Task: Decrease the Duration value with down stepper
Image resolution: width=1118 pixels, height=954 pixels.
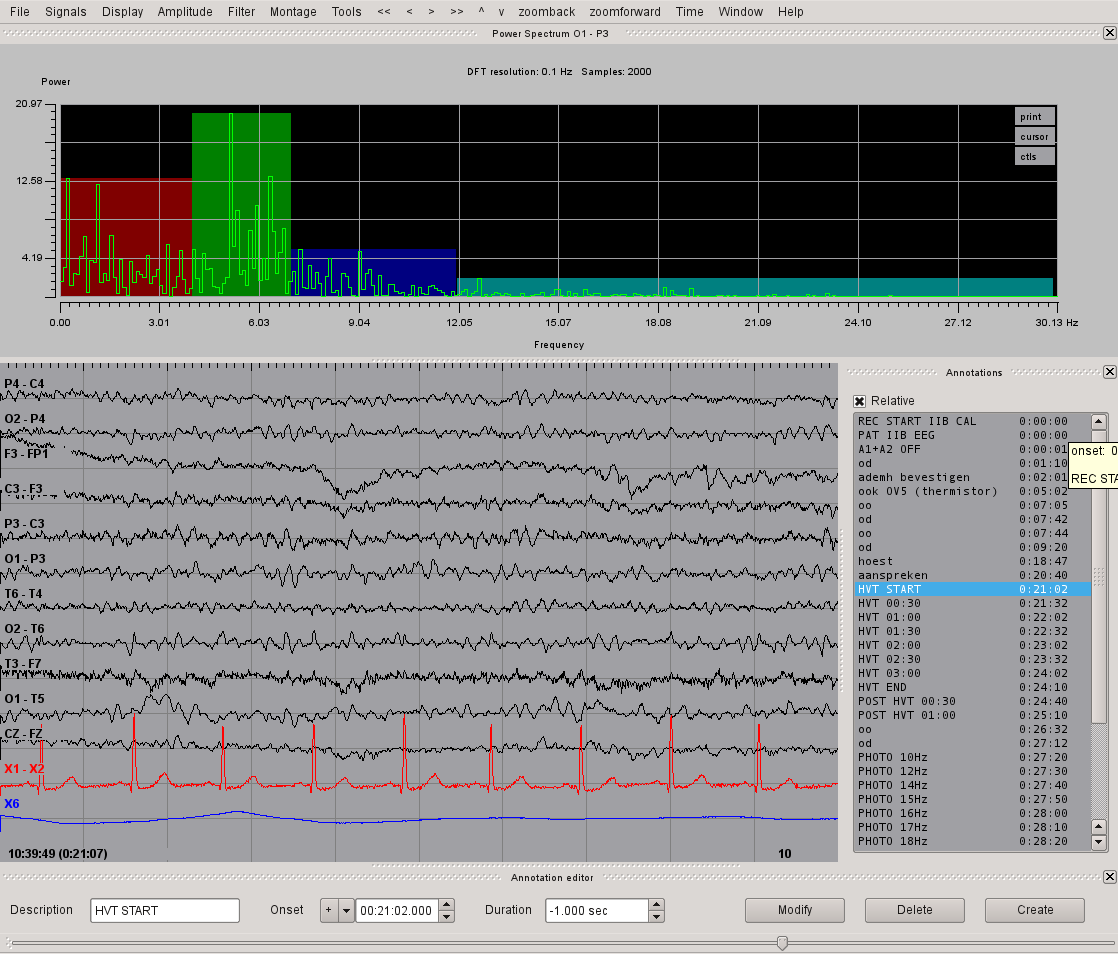Action: pyautogui.click(x=657, y=916)
